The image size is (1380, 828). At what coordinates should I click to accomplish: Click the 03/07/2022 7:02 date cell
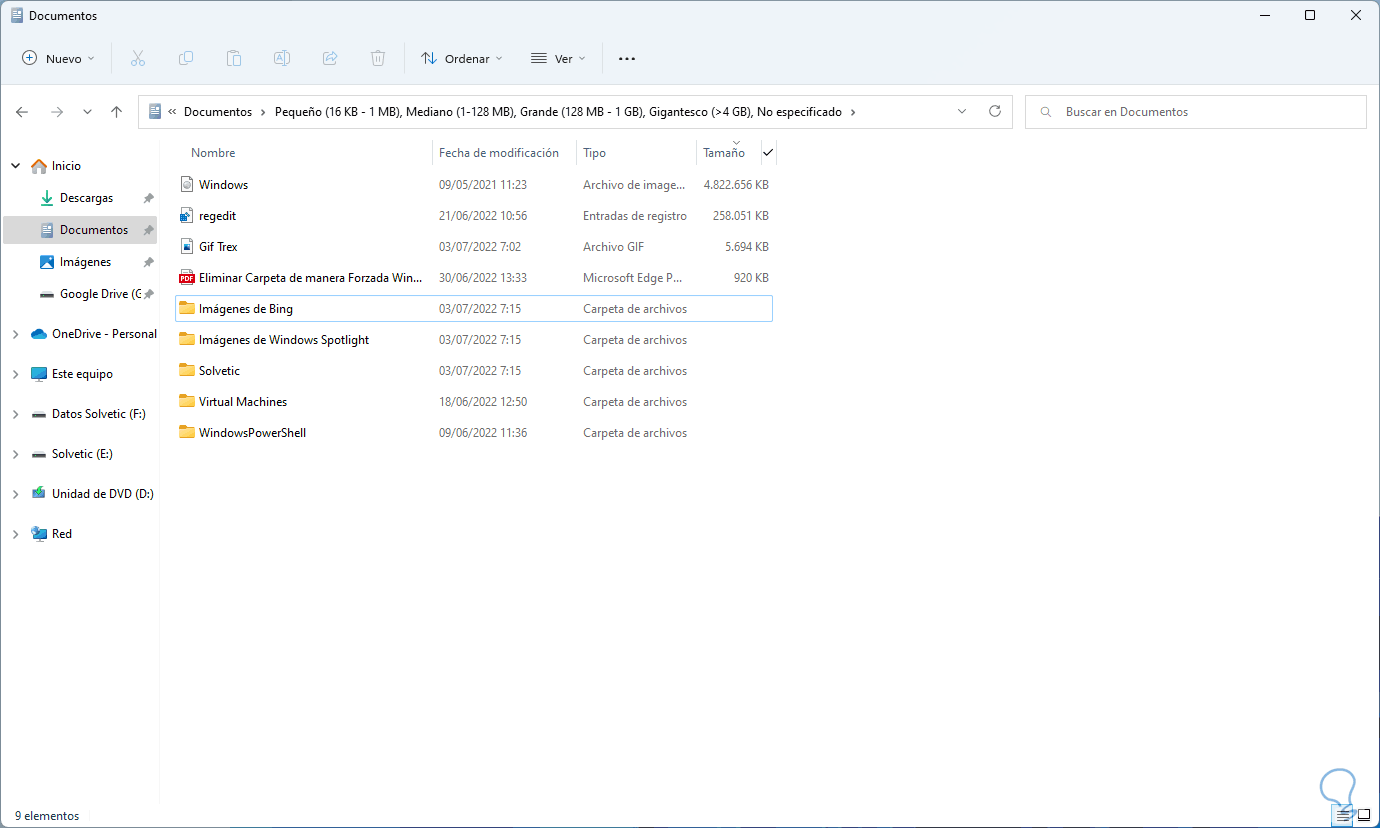[480, 247]
